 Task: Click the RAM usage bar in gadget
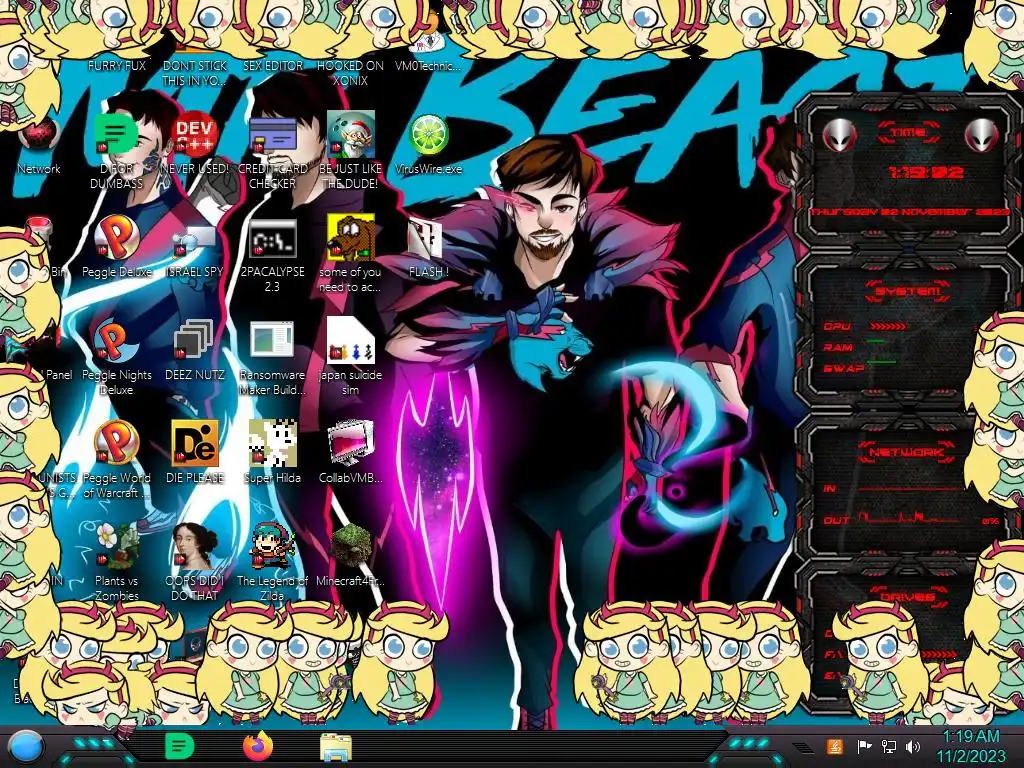tap(877, 341)
